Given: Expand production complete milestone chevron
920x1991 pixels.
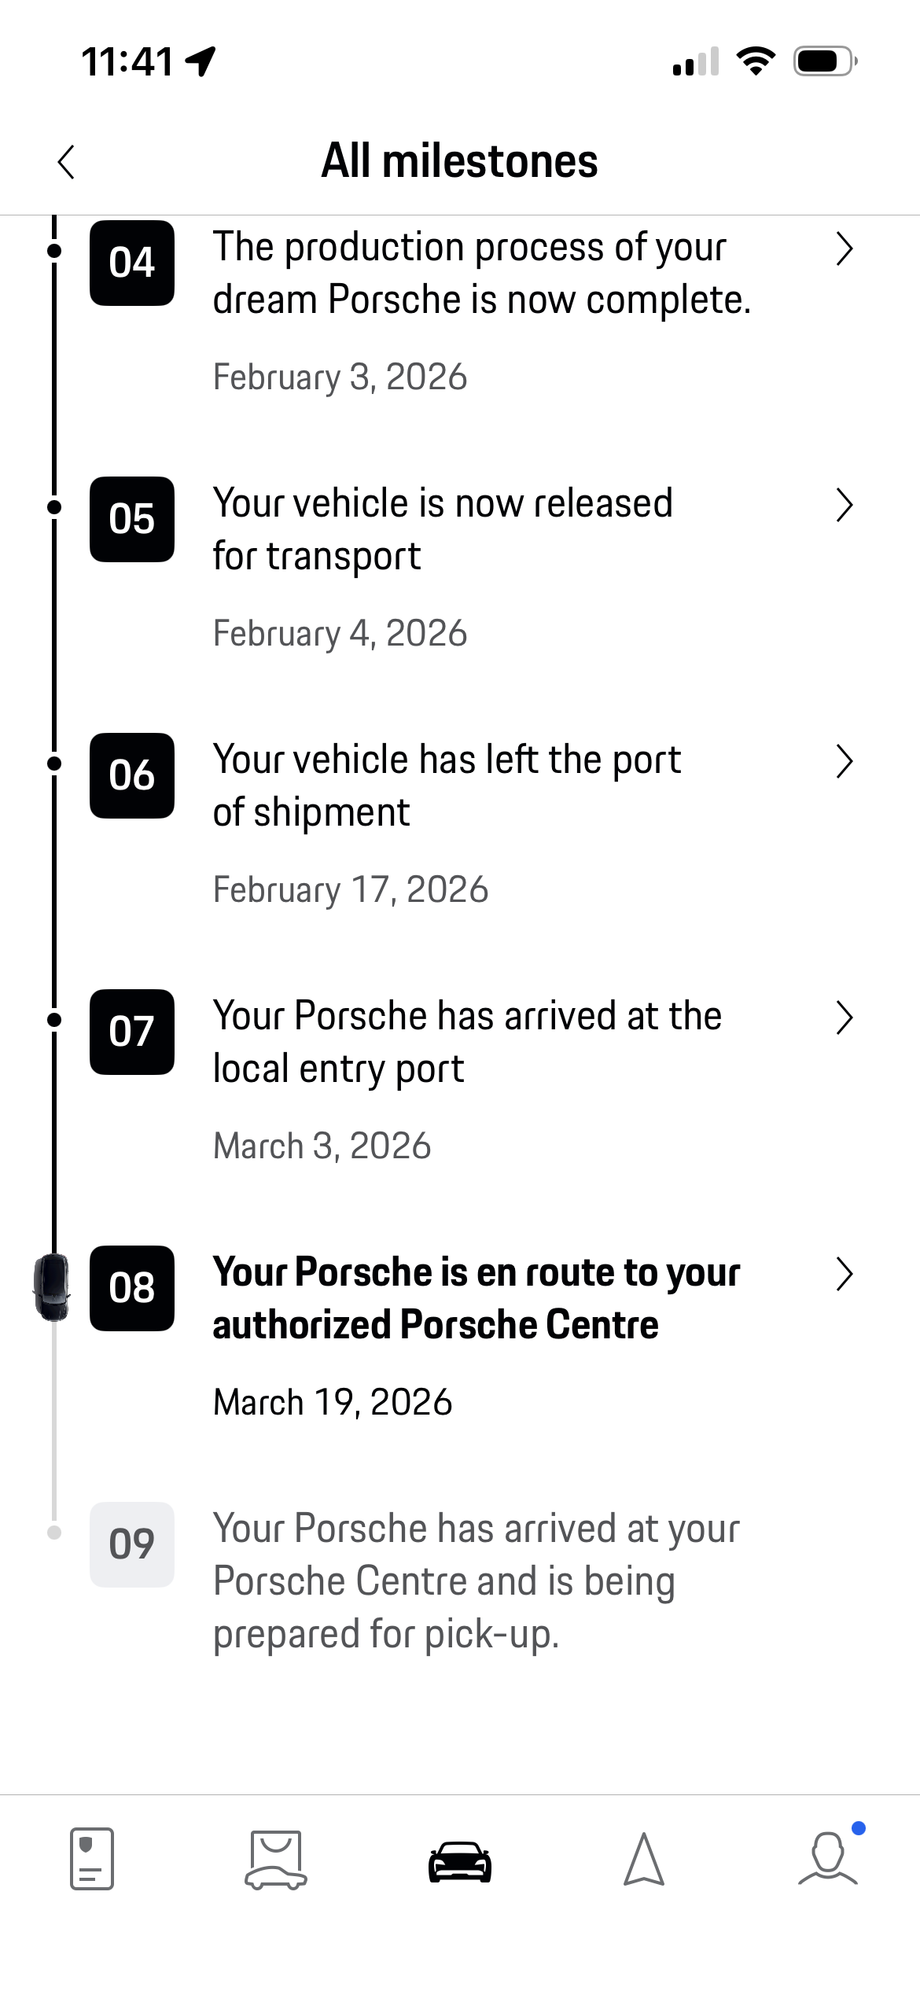Looking at the screenshot, I should [x=844, y=249].
